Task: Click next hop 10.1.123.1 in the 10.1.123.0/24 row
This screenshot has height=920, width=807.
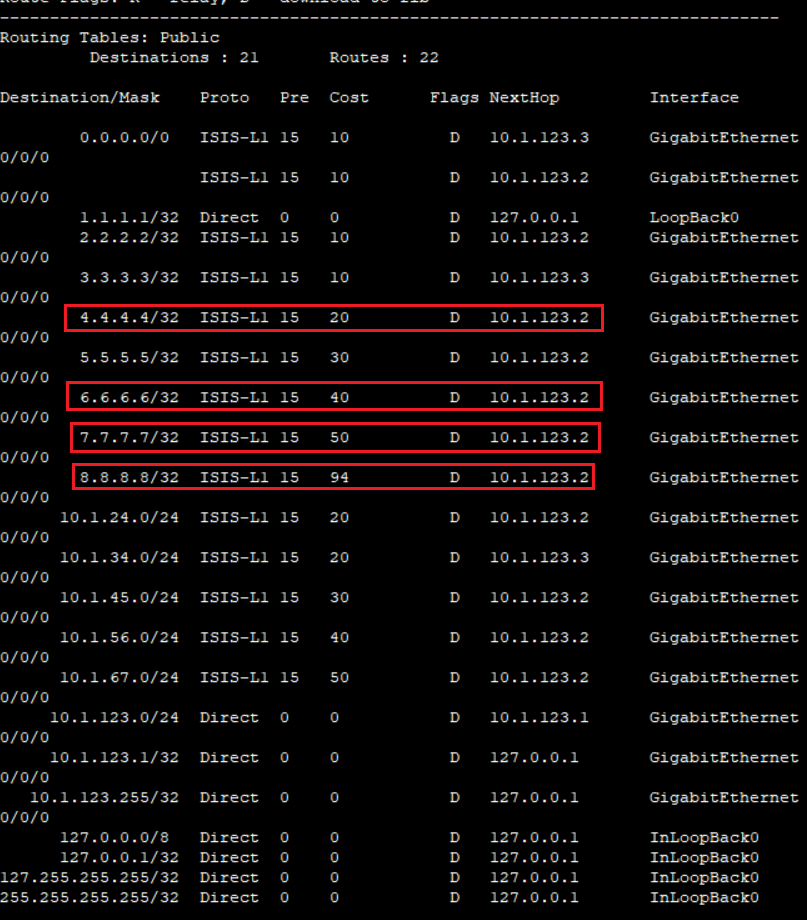Action: tap(539, 717)
